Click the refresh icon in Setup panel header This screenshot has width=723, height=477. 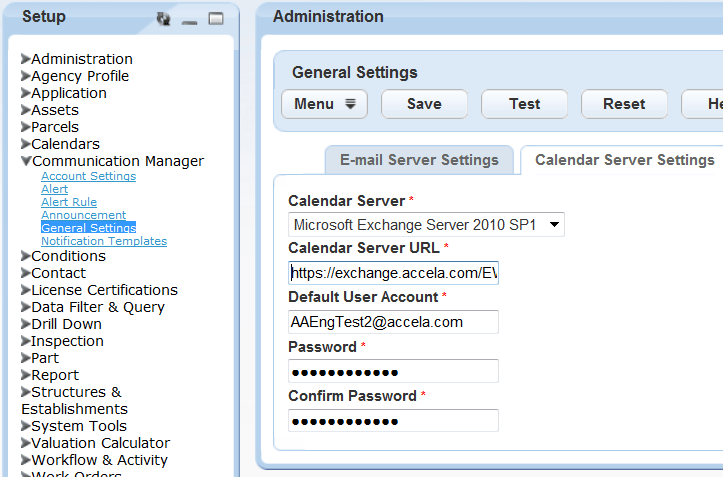(164, 18)
